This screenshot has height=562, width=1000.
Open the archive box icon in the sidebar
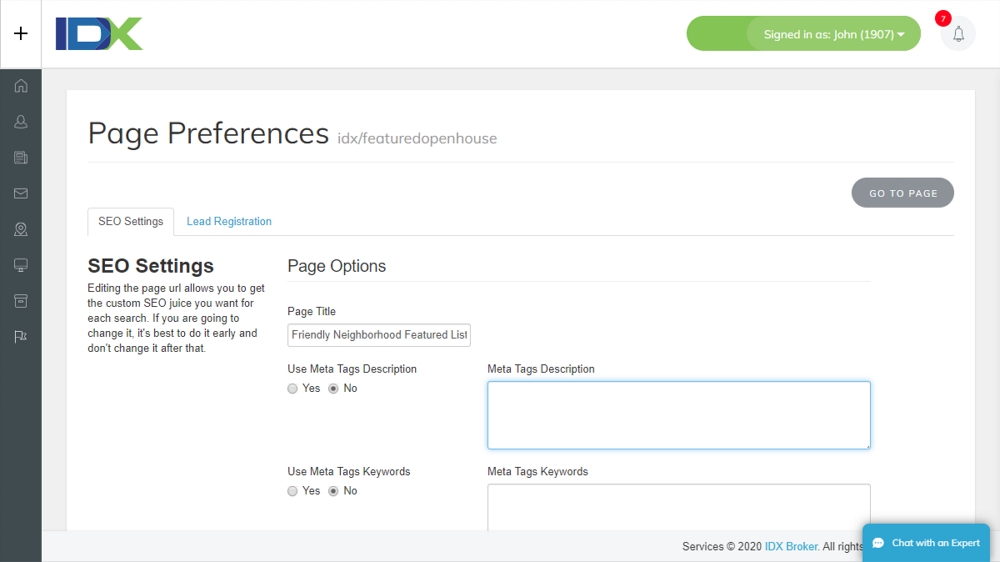click(20, 301)
